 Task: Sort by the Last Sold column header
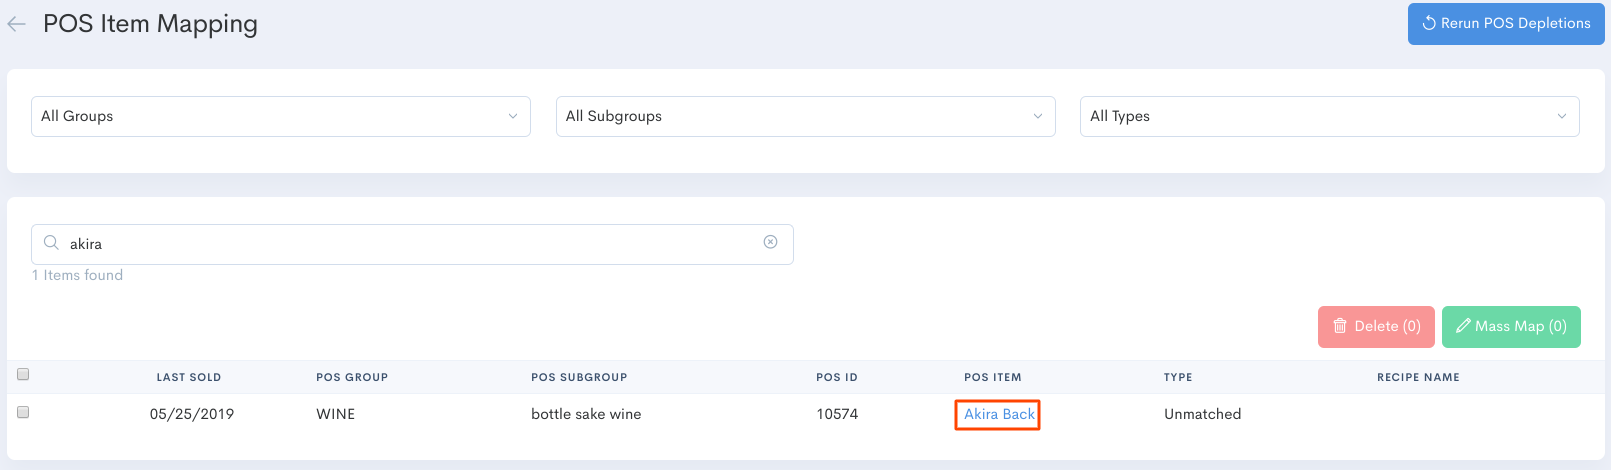click(x=188, y=377)
